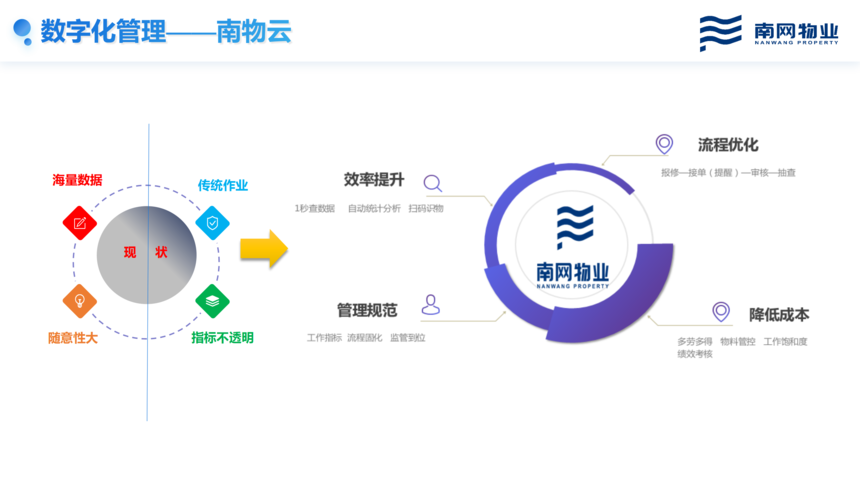Select the heading 降低成本

pyautogui.click(x=779, y=315)
